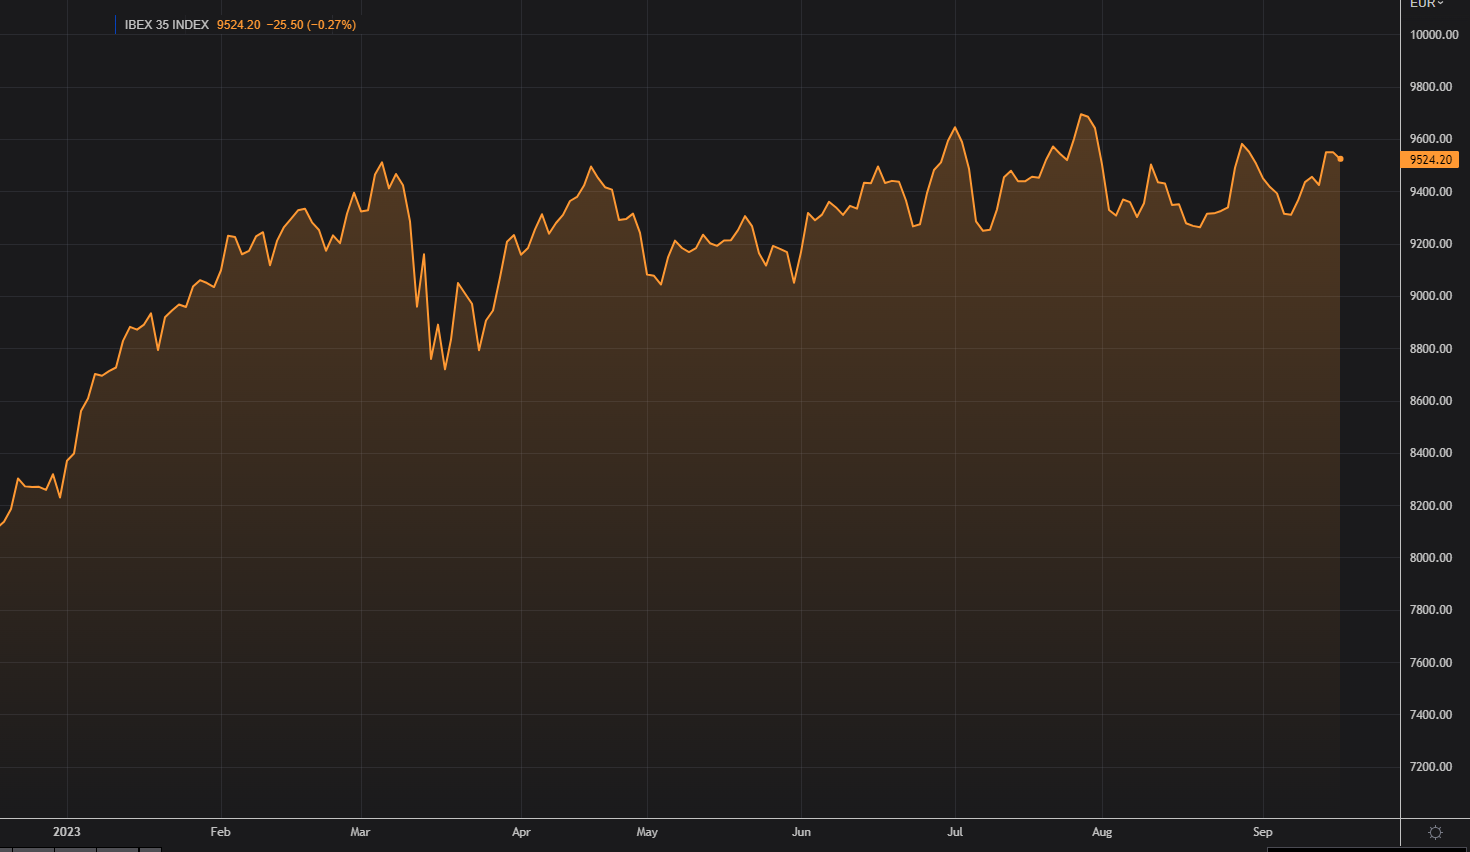Click the 8600.00 price axis label
1470x852 pixels.
1431,401
